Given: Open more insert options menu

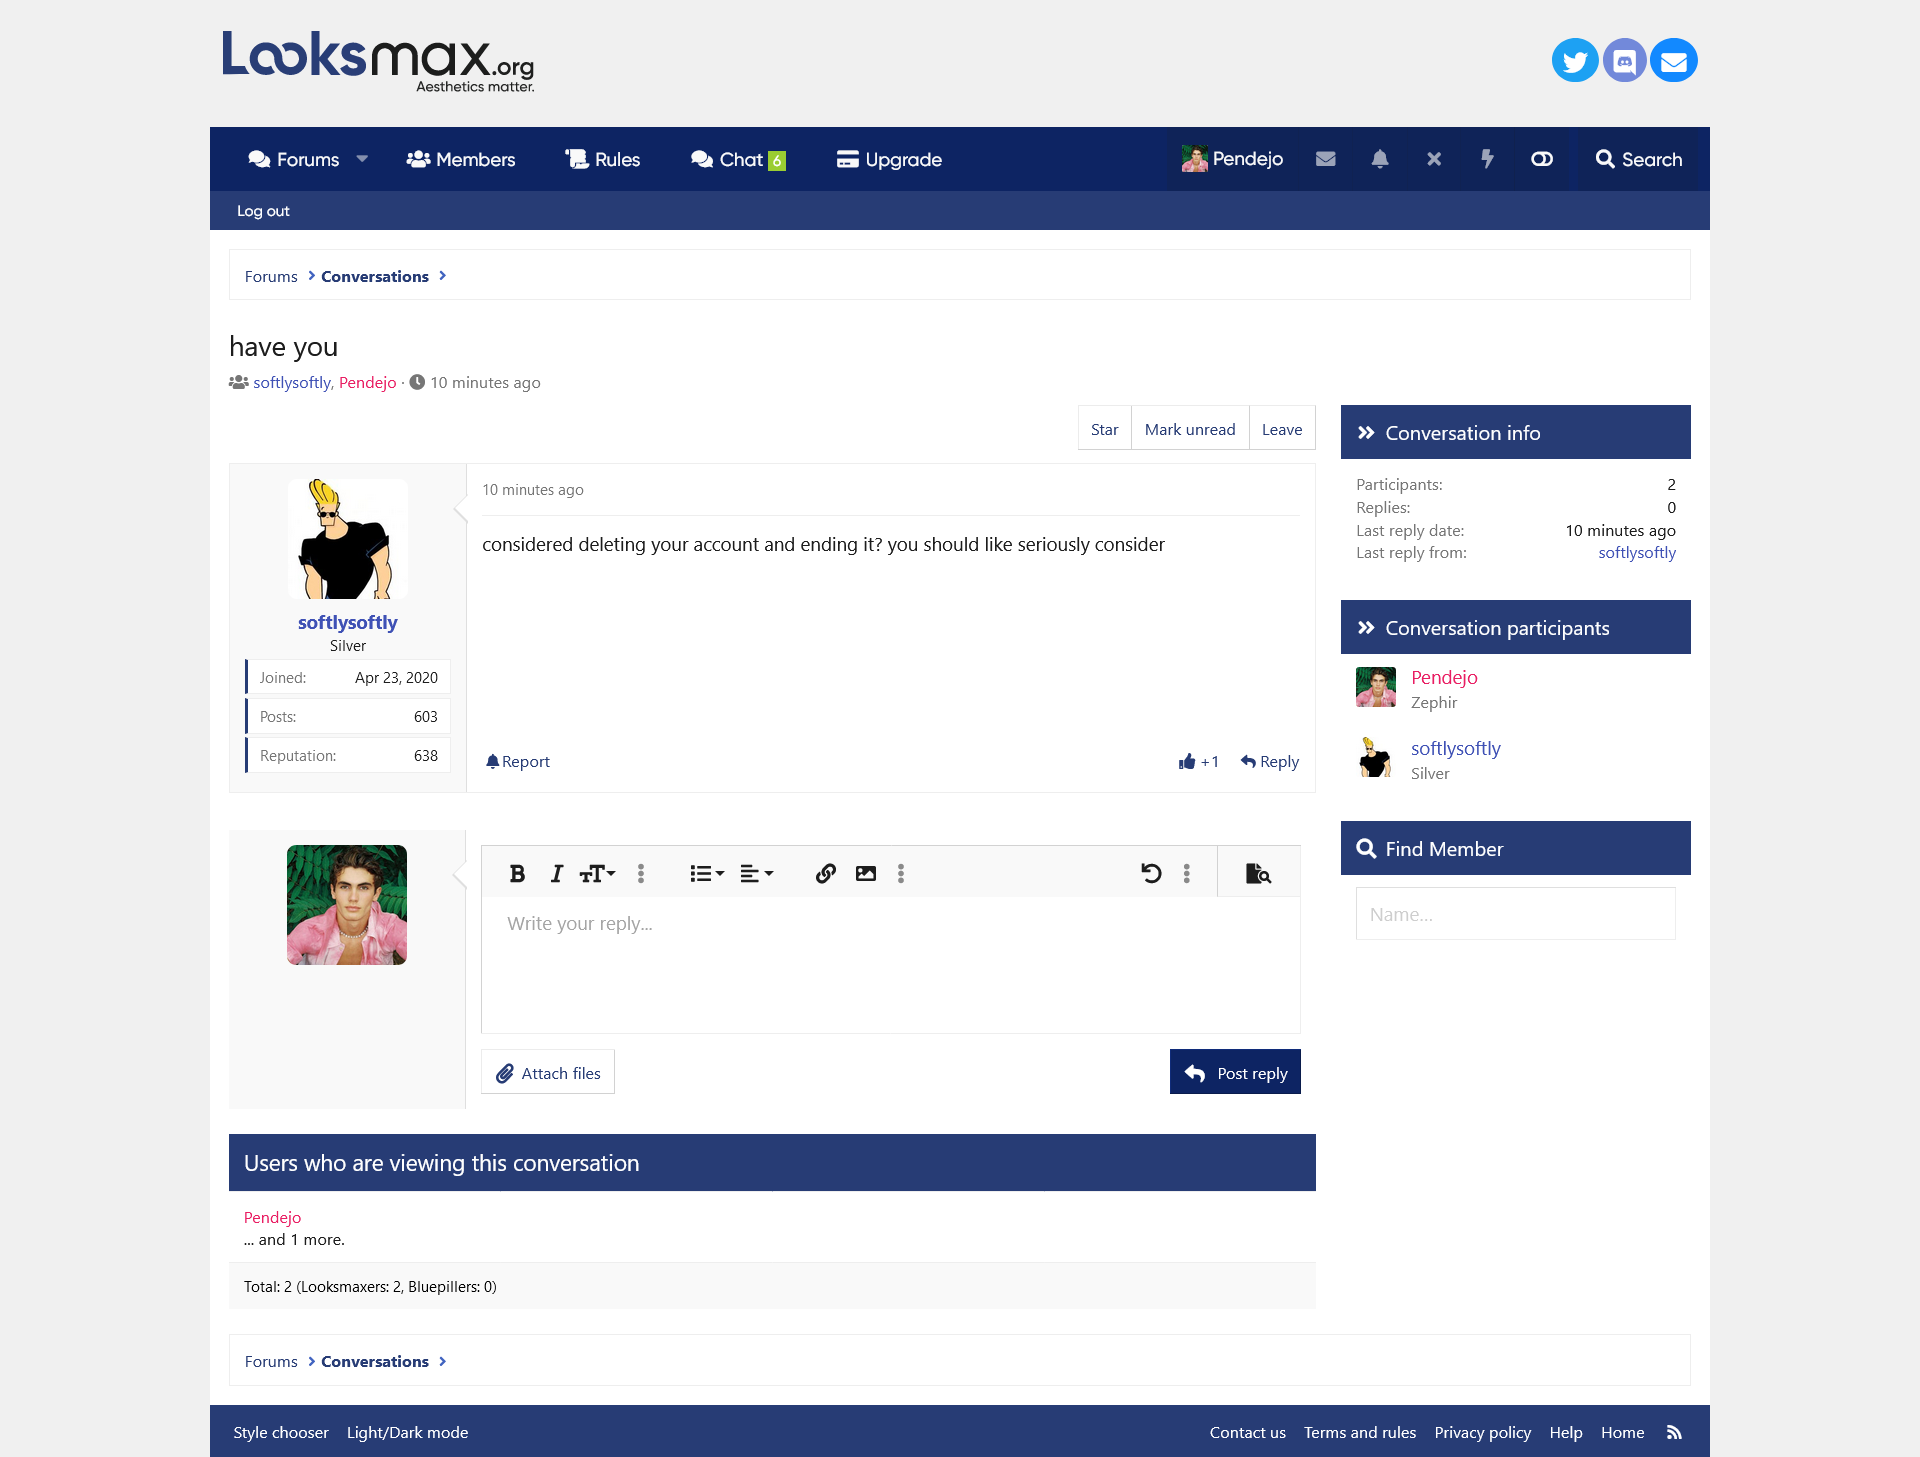Looking at the screenshot, I should [901, 873].
